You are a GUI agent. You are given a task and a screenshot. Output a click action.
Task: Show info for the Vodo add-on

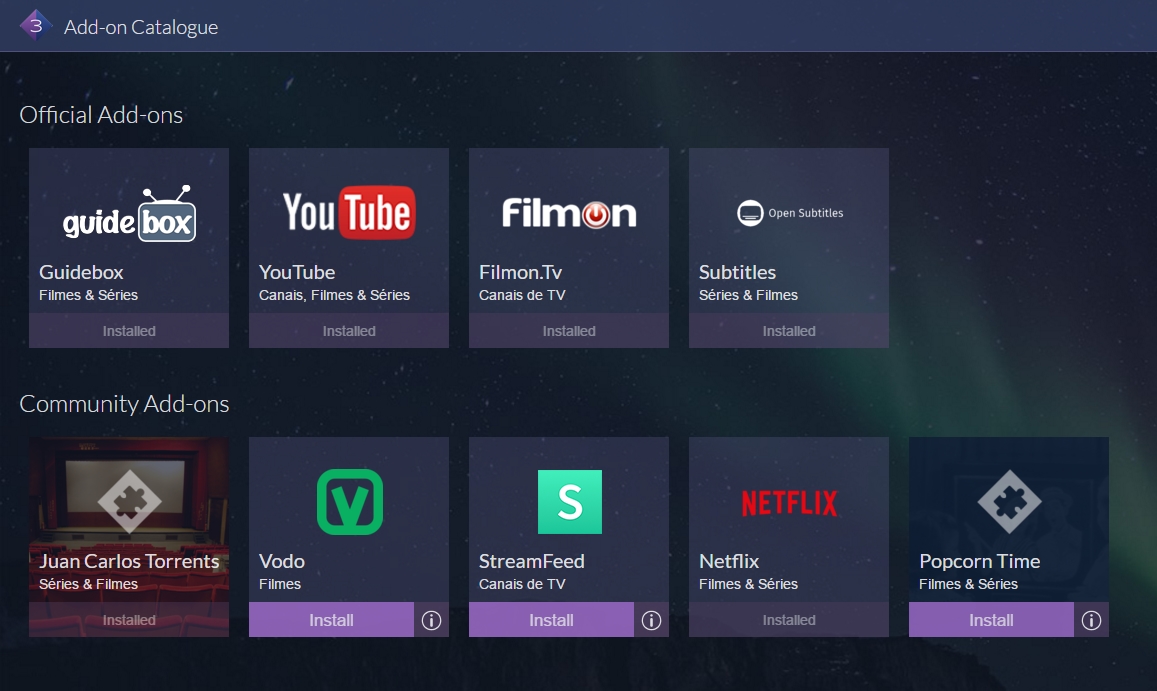pos(432,620)
